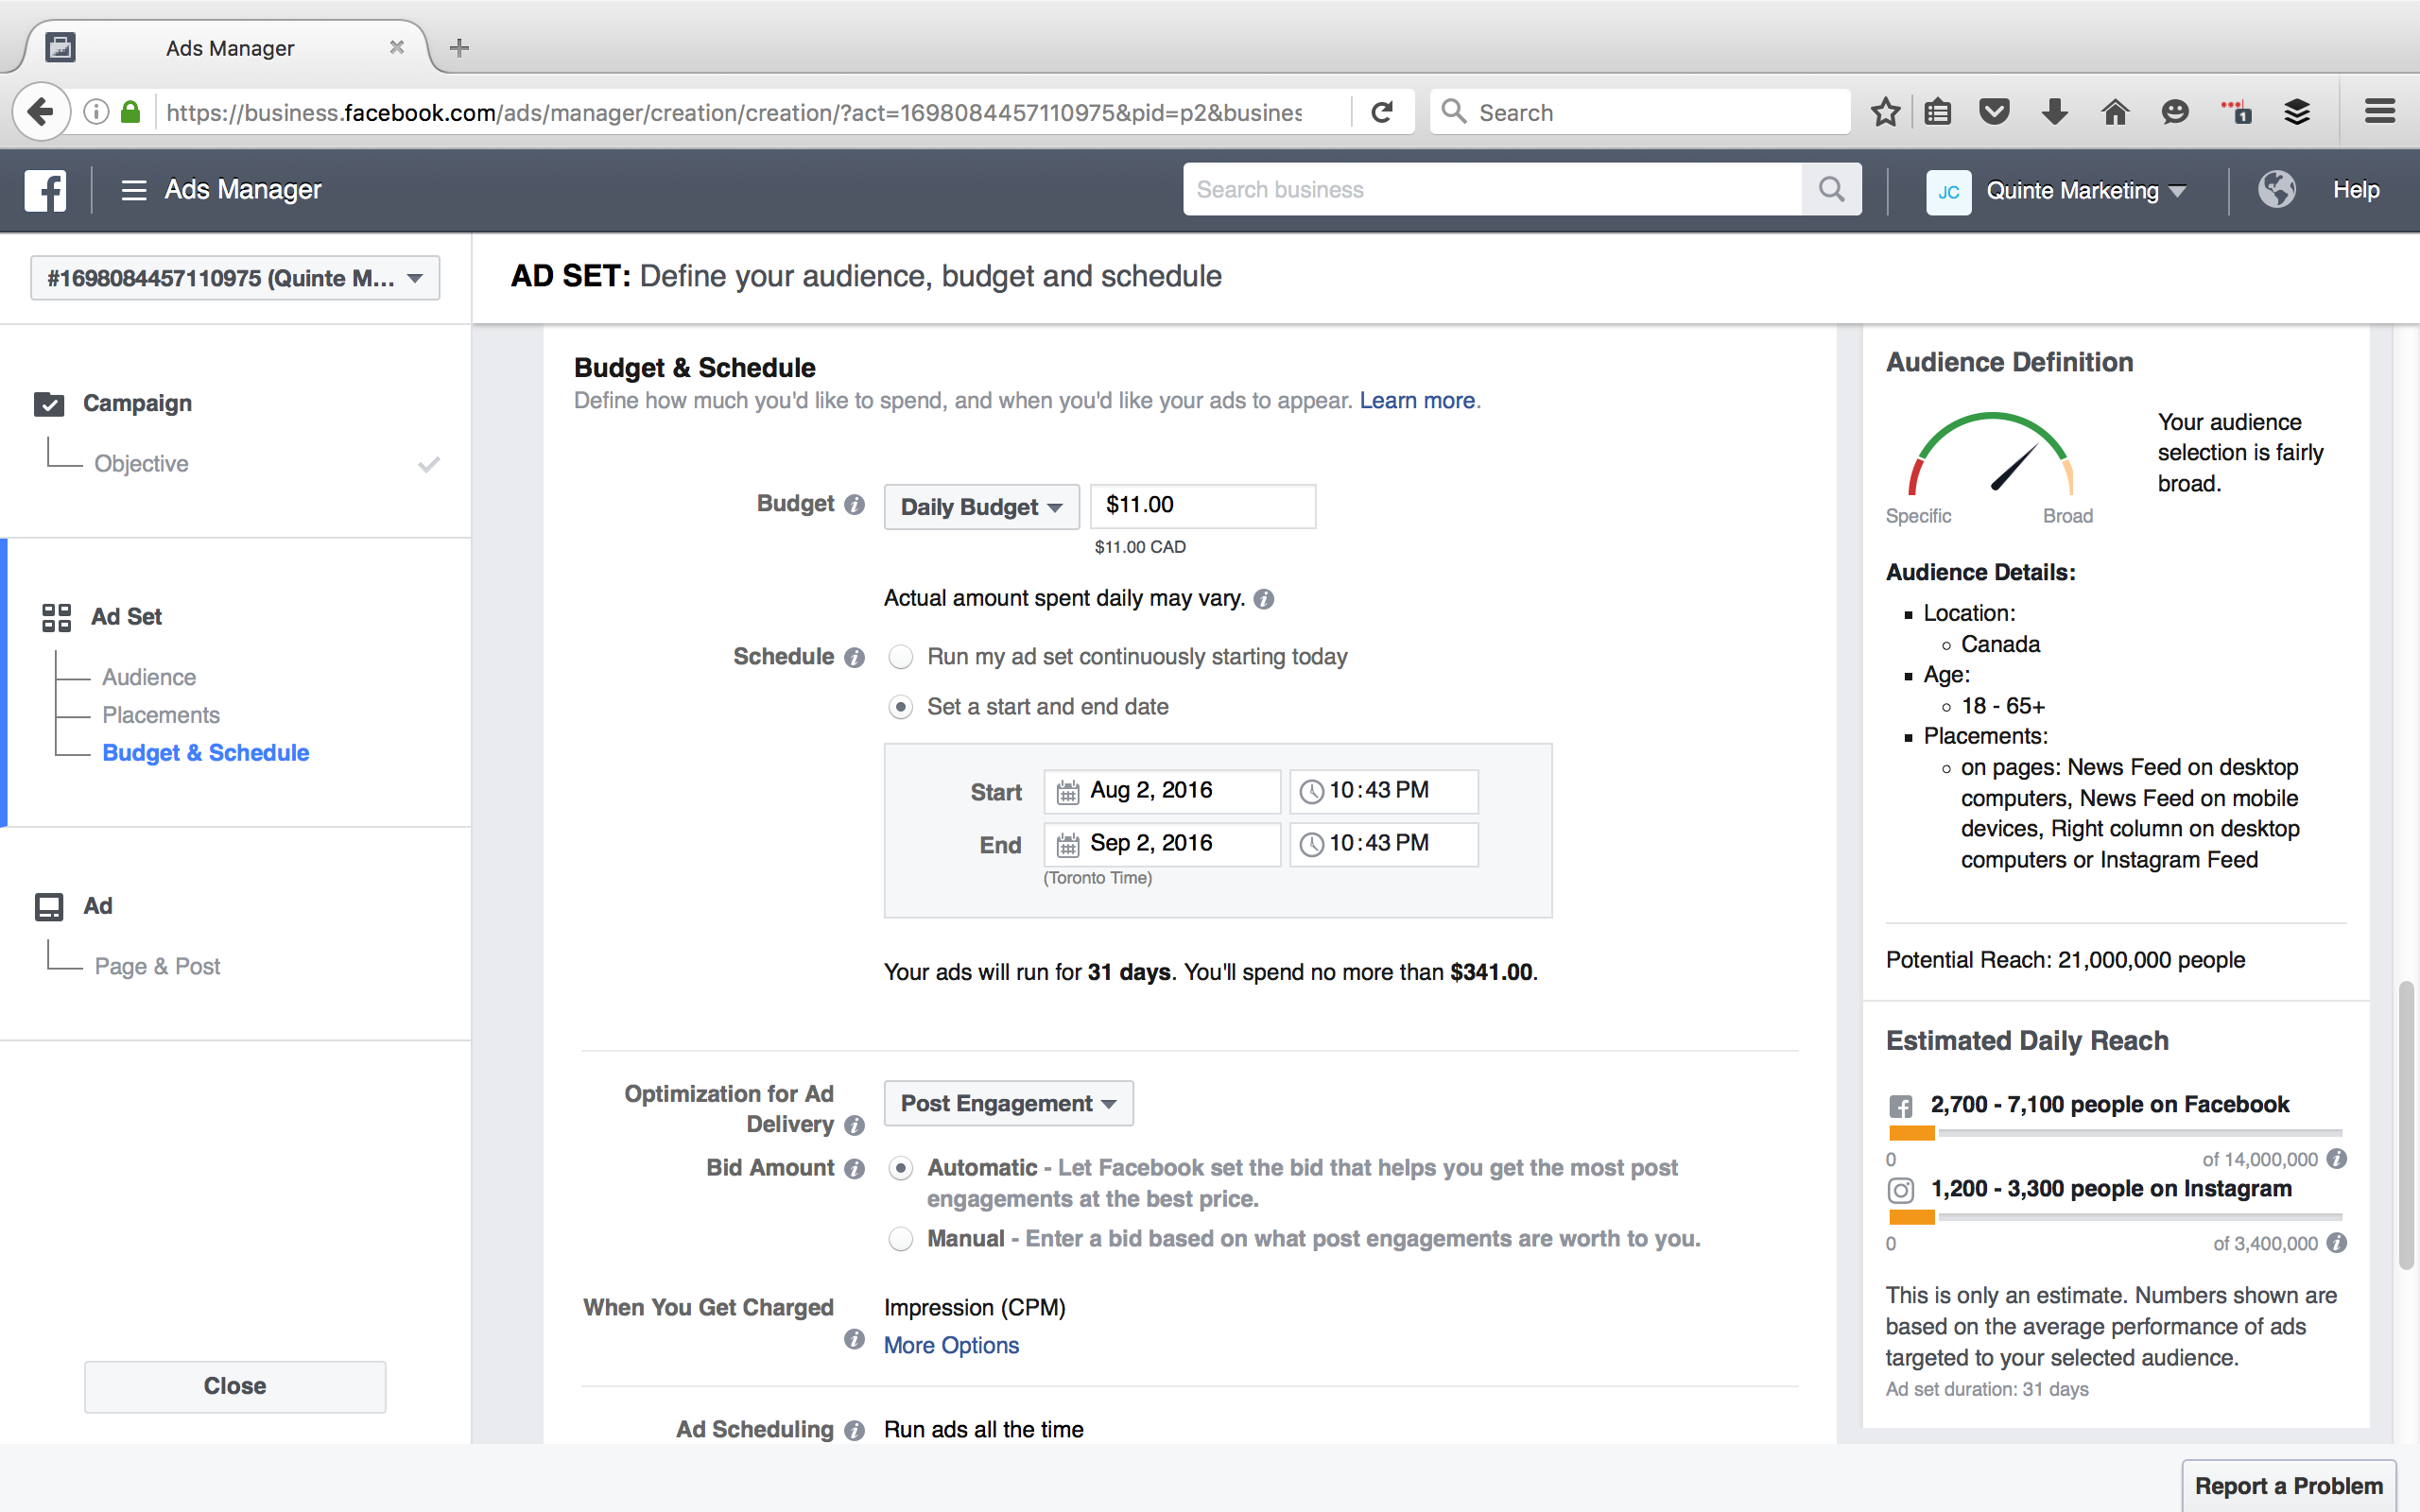Image resolution: width=2420 pixels, height=1512 pixels.
Task: Open the Daily Budget dropdown
Action: 980,507
